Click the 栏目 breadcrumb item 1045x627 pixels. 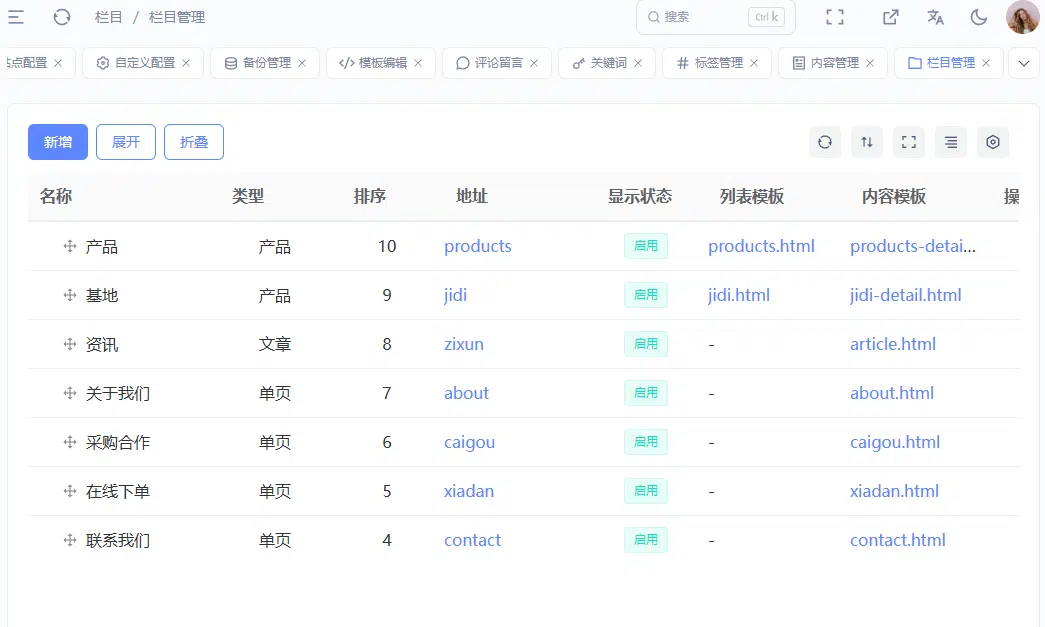[x=109, y=17]
